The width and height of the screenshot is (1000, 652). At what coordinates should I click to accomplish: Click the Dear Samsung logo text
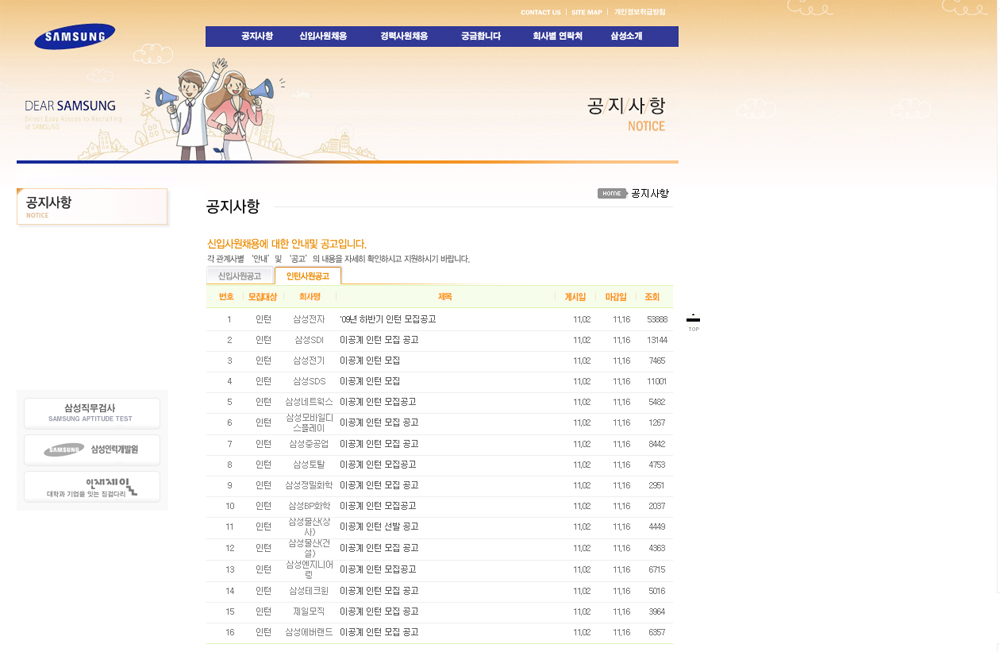click(70, 106)
